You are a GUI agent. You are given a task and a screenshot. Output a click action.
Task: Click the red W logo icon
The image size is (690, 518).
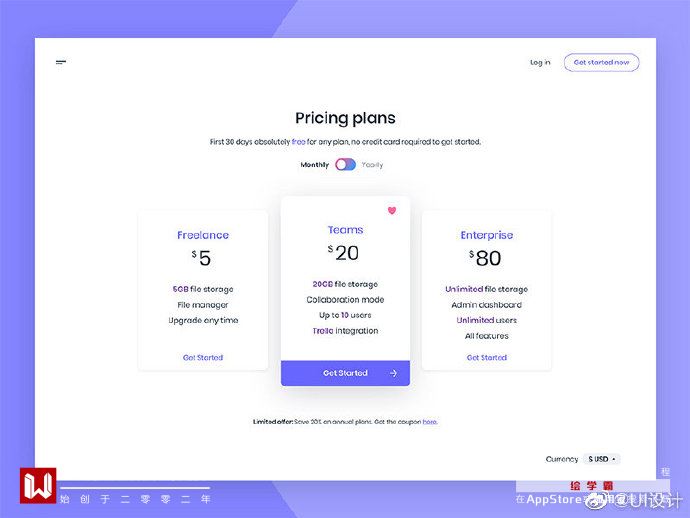coord(38,485)
